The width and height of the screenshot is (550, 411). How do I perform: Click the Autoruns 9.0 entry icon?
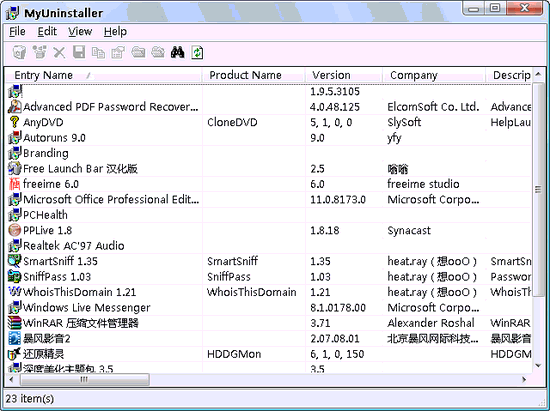click(x=14, y=137)
